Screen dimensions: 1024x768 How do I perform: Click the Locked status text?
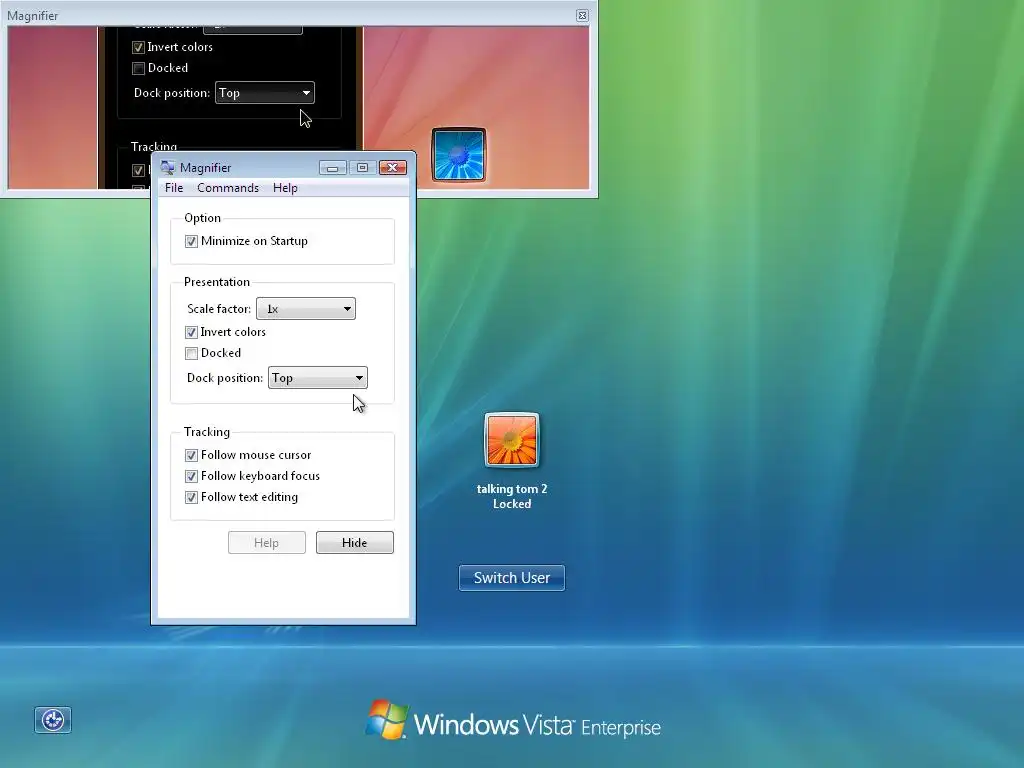pos(512,504)
